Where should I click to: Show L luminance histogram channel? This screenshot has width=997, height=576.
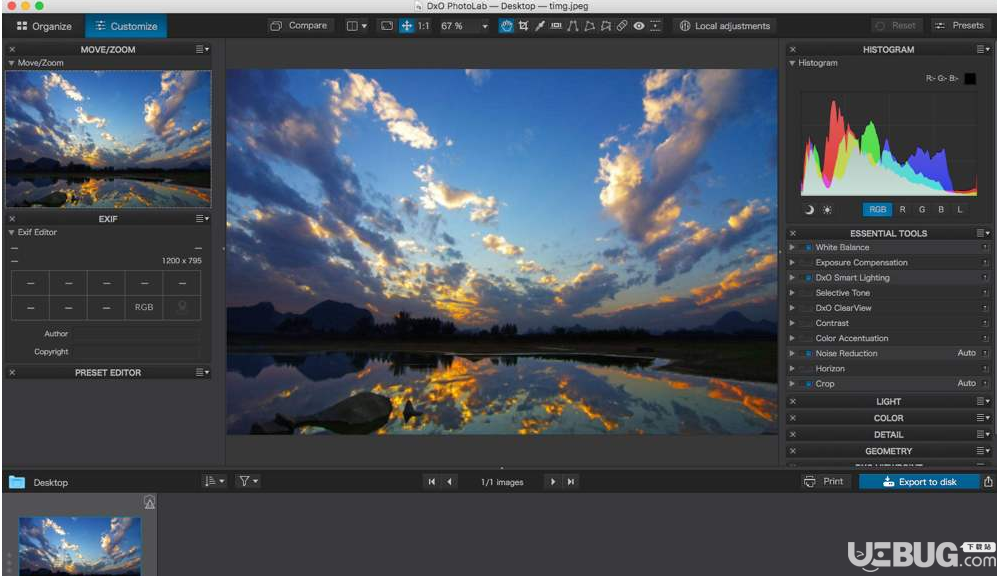960,209
